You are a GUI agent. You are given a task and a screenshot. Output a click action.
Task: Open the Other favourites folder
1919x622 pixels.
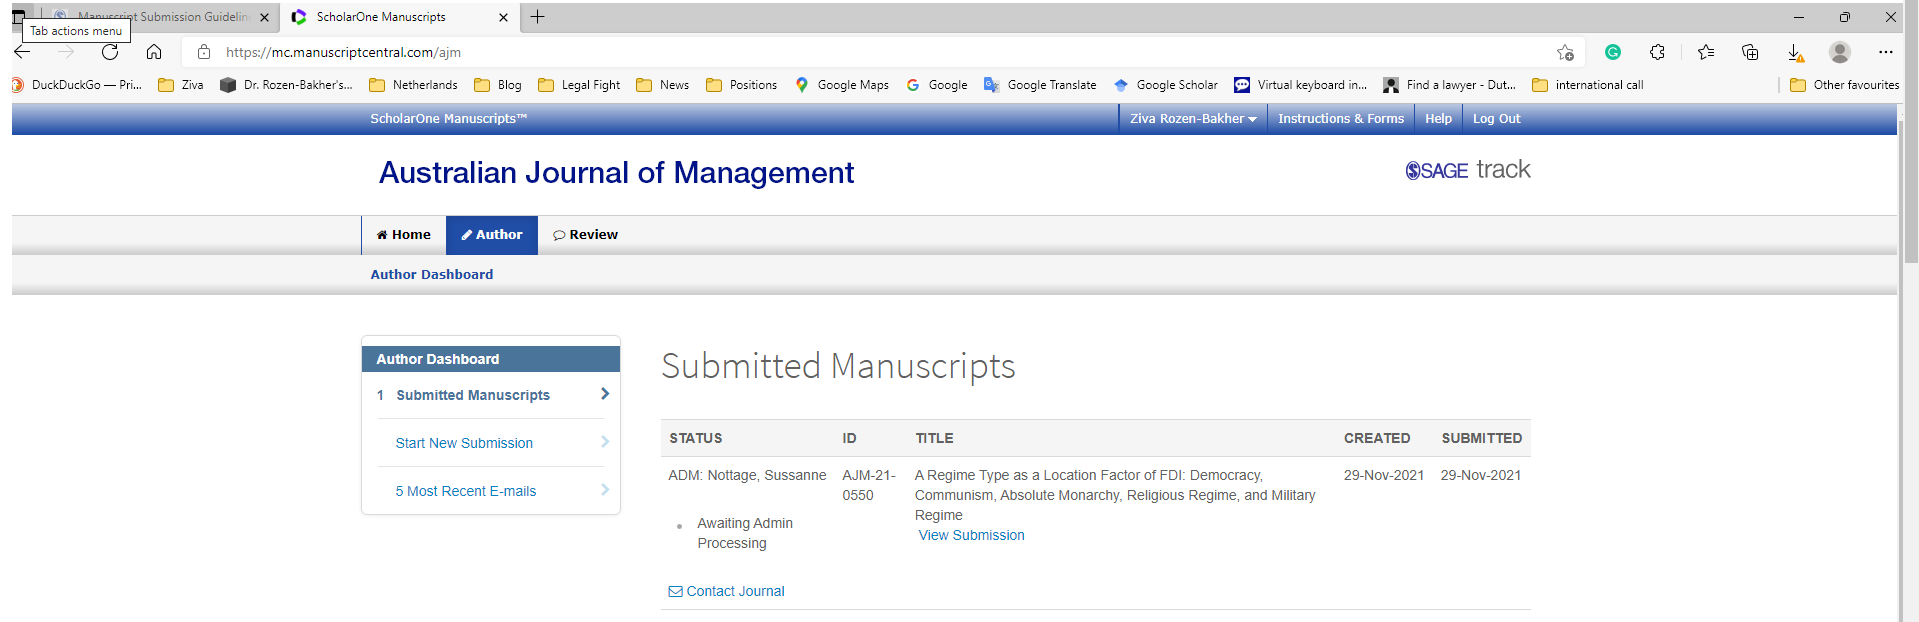[1845, 85]
